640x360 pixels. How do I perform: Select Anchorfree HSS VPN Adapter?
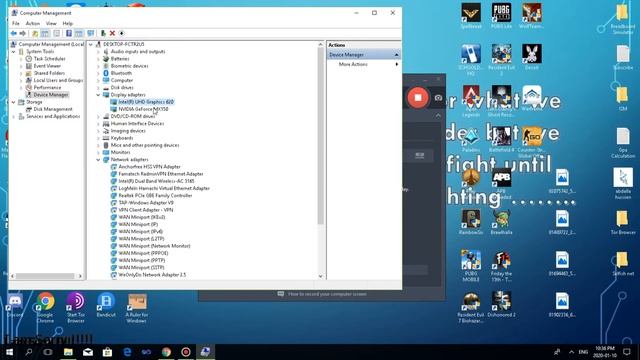point(149,167)
